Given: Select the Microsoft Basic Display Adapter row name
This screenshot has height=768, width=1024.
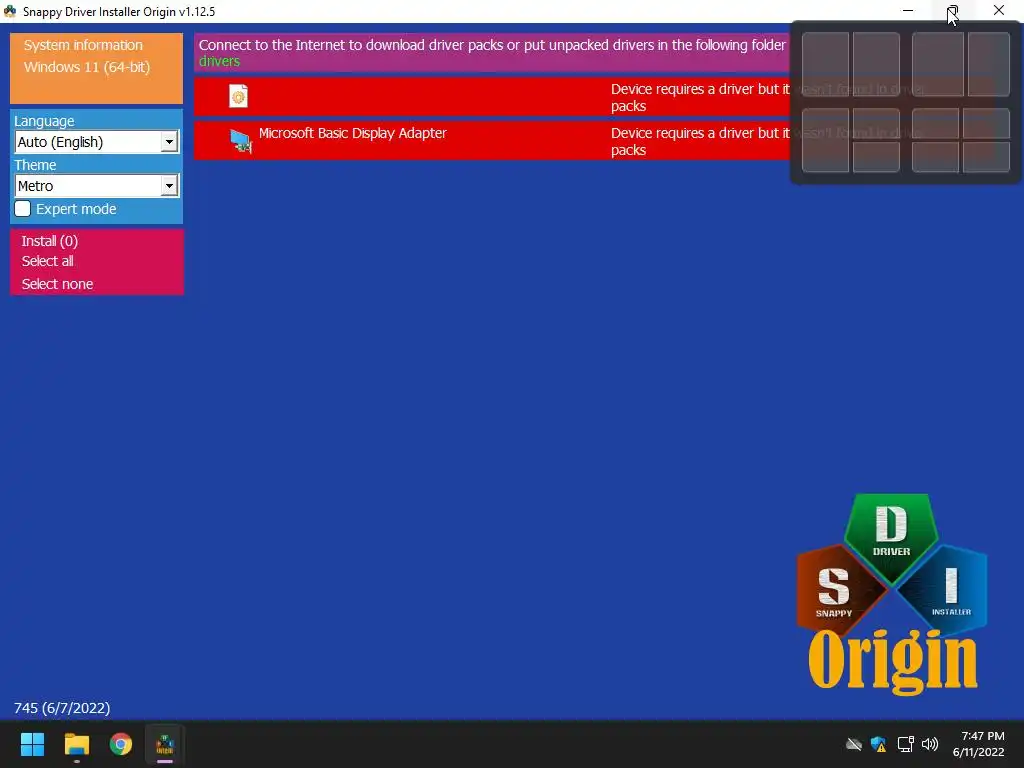Looking at the screenshot, I should (x=353, y=133).
